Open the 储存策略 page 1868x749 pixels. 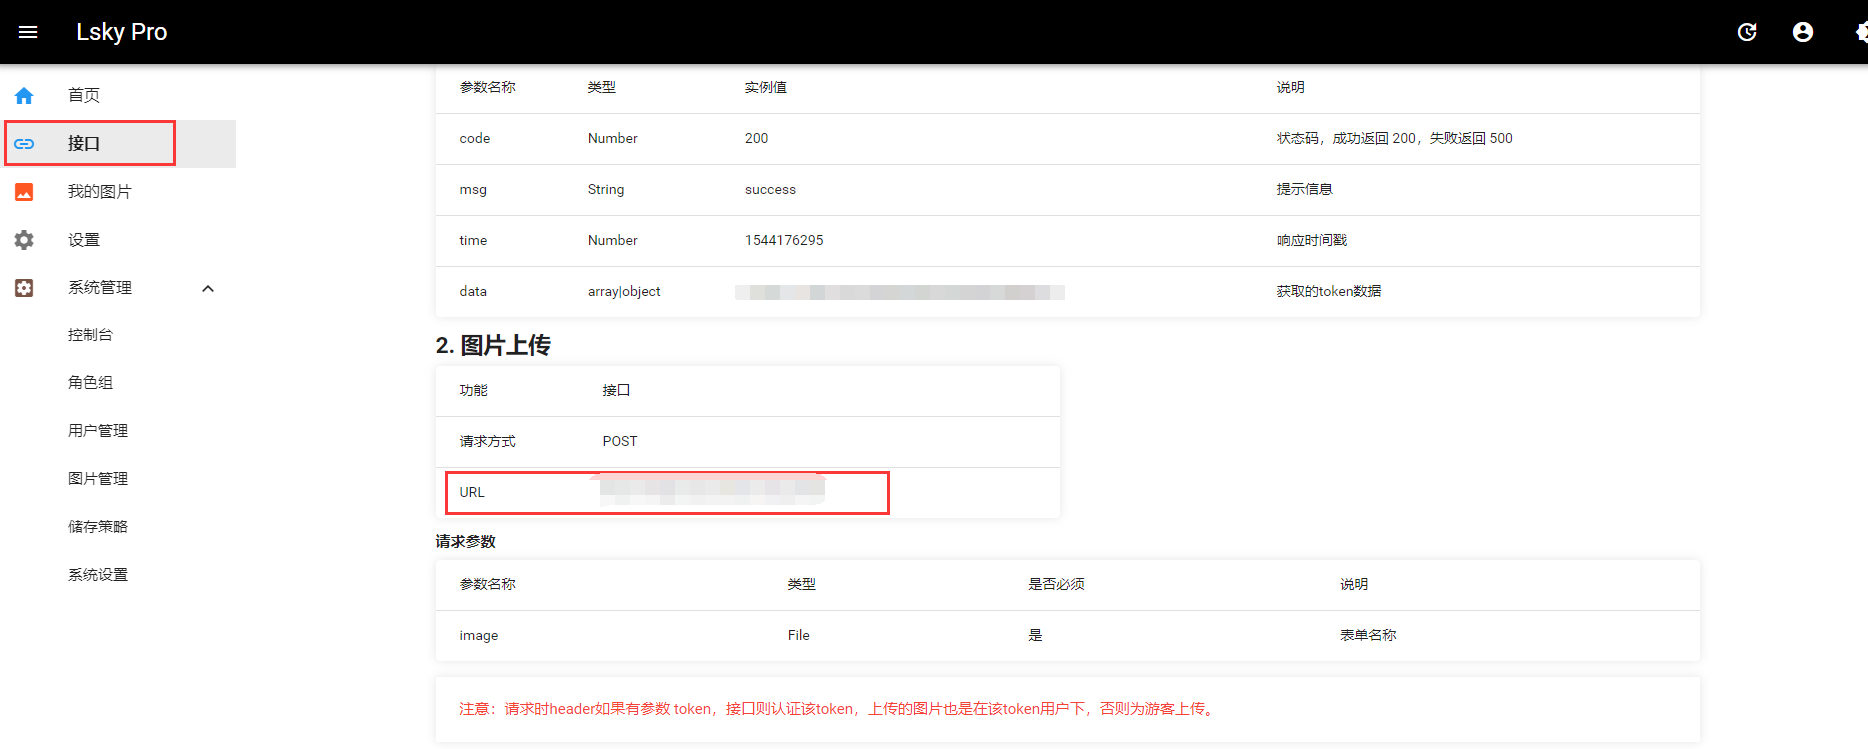pyautogui.click(x=98, y=527)
